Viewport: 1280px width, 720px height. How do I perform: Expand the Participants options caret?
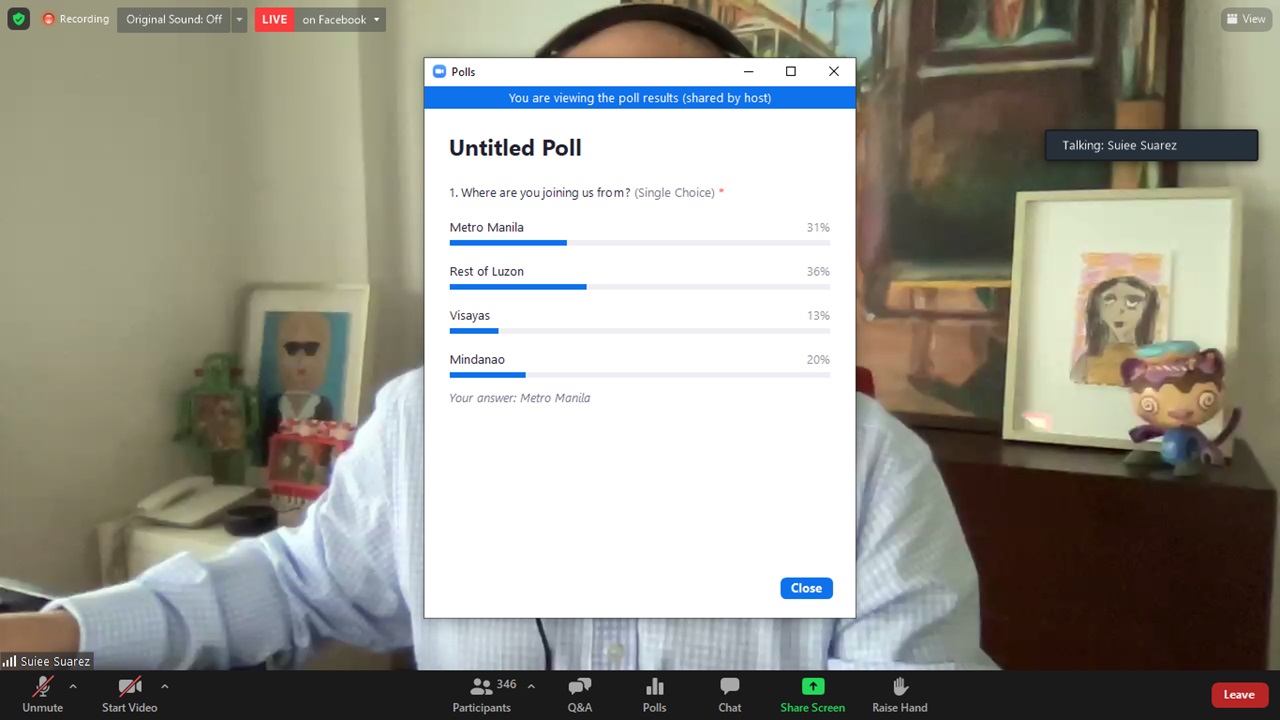[531, 686]
